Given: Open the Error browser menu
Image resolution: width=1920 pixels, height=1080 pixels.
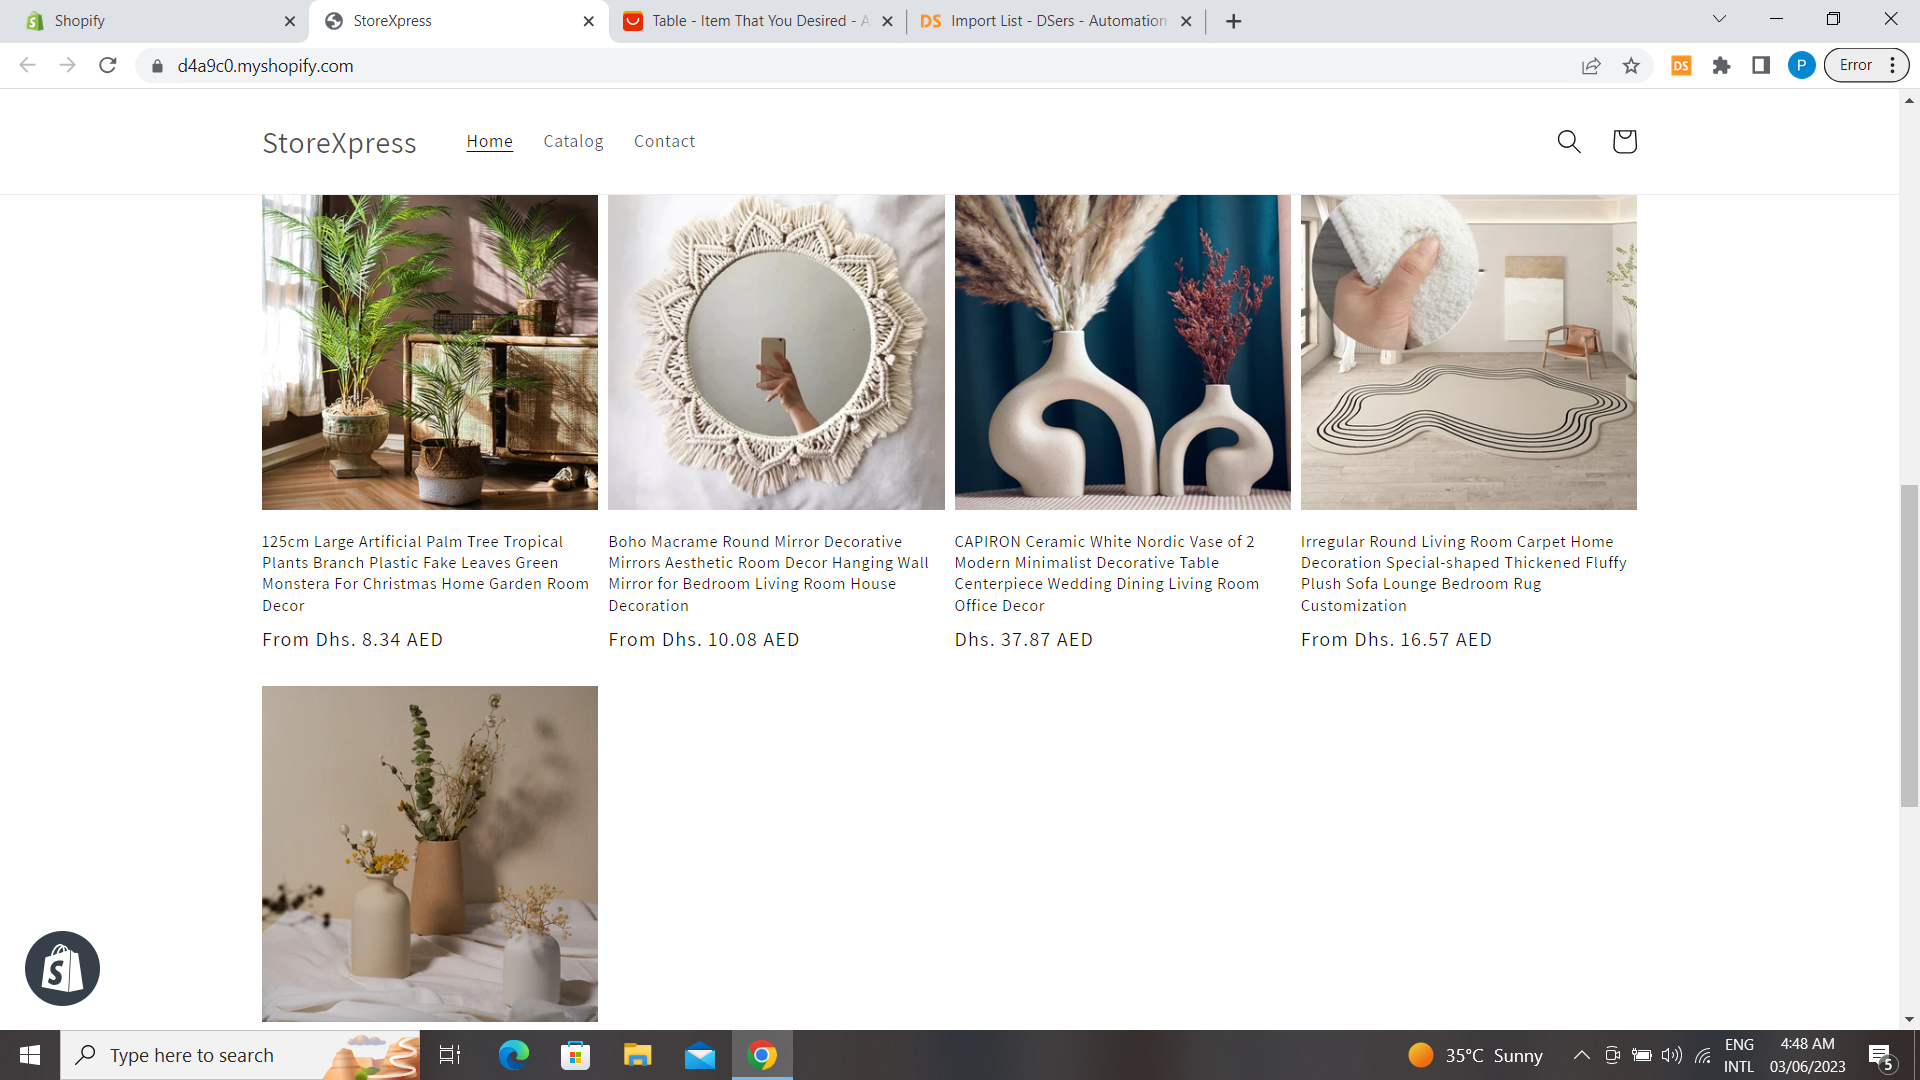Looking at the screenshot, I should click(x=1866, y=66).
